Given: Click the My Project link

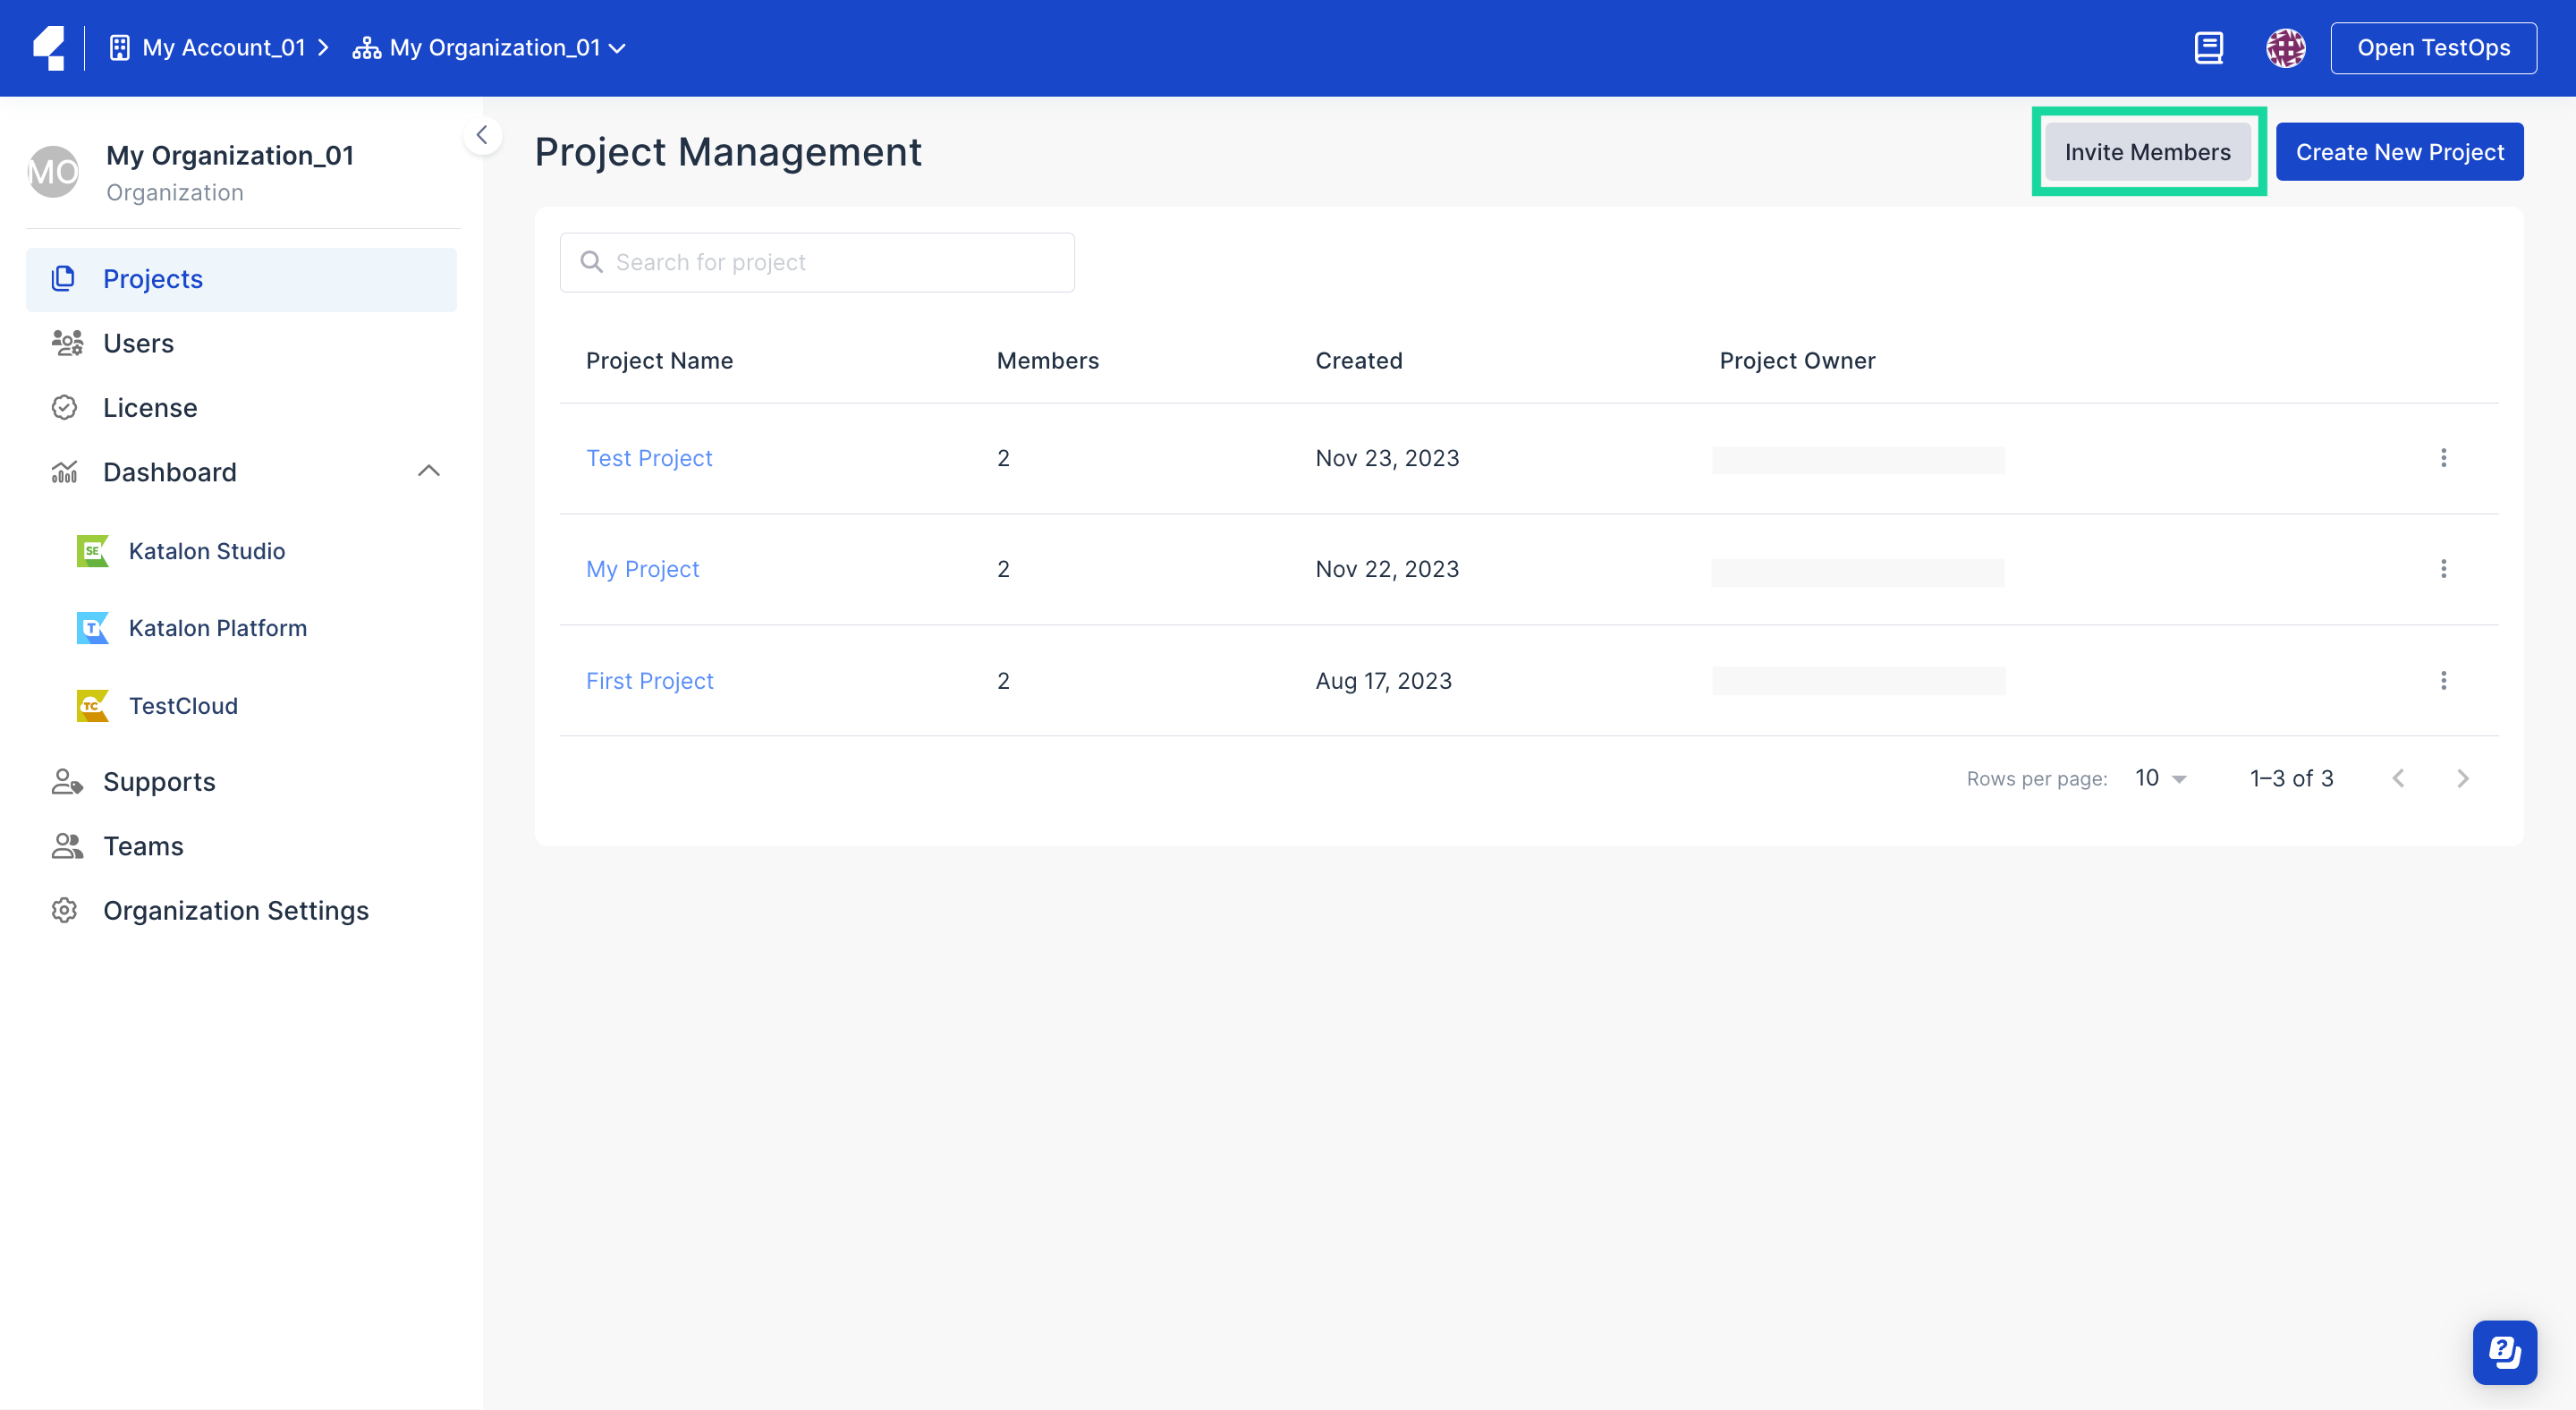Looking at the screenshot, I should coord(642,568).
